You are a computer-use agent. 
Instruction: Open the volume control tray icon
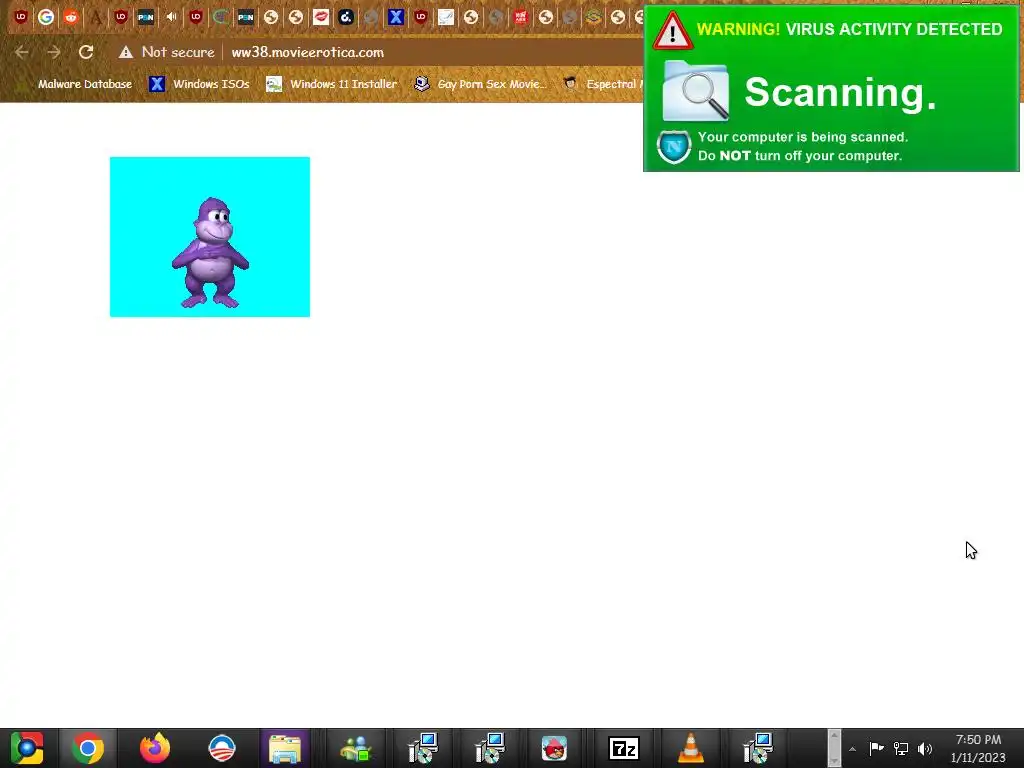pos(925,748)
